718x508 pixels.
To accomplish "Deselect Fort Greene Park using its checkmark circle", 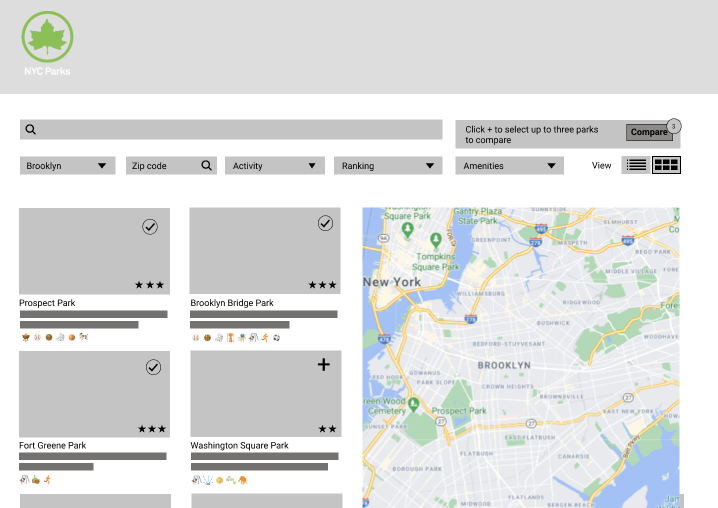I will (x=153, y=367).
